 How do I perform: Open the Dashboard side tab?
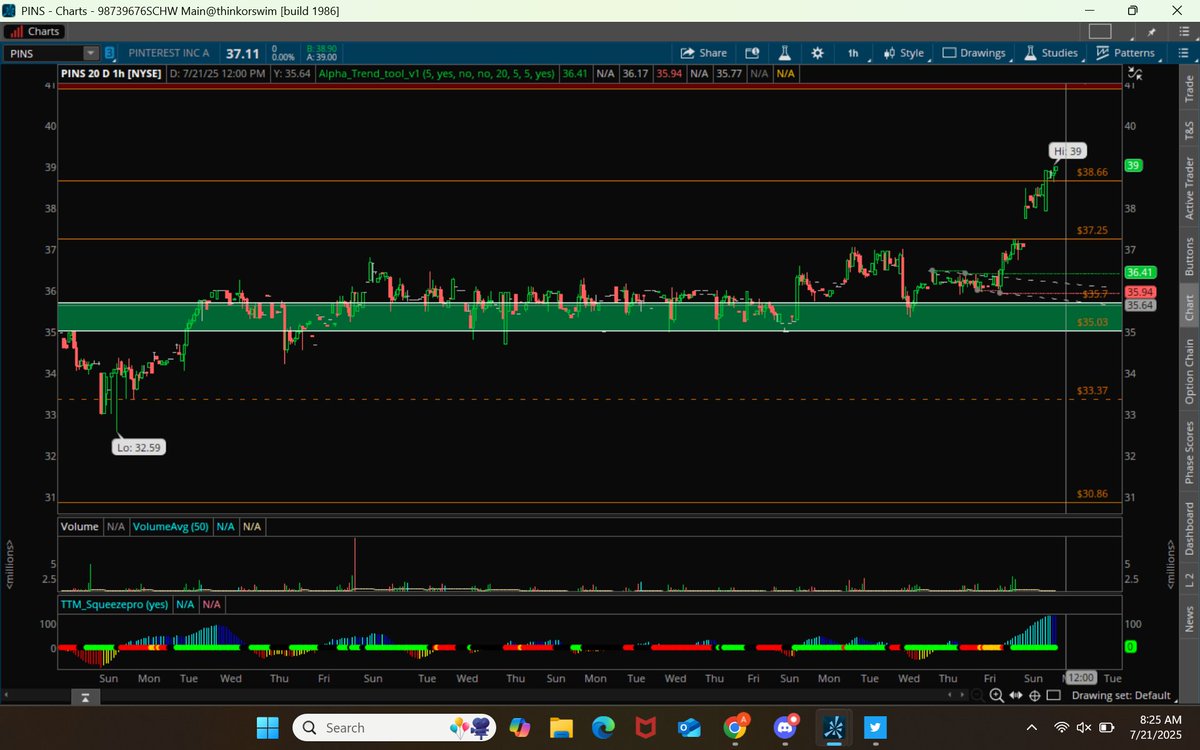[1189, 528]
